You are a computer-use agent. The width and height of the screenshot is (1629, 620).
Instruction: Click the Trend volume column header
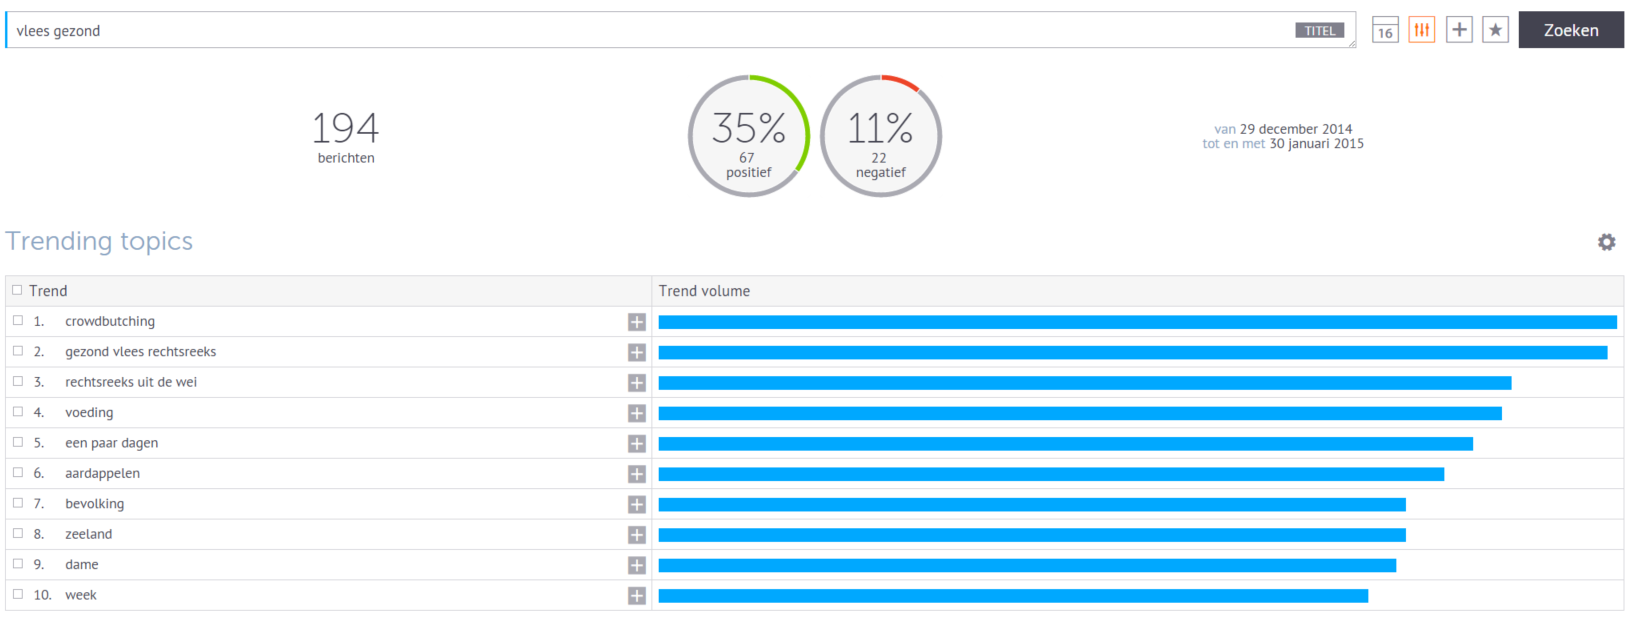(x=704, y=291)
